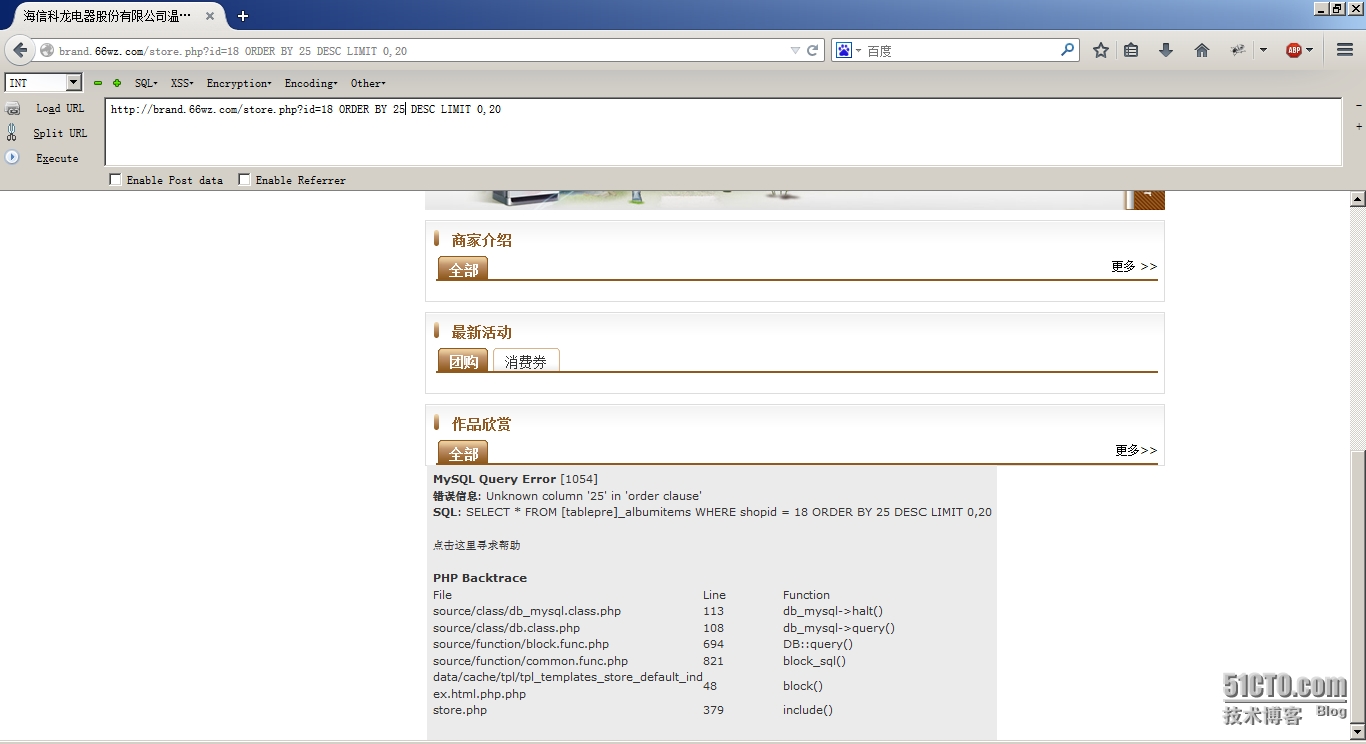Bookmark this page with the star icon
Screen dimensions: 1366x744
[1101, 50]
